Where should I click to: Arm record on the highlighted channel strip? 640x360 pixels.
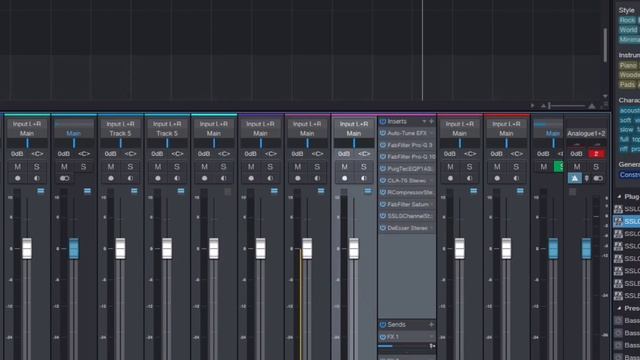click(344, 178)
